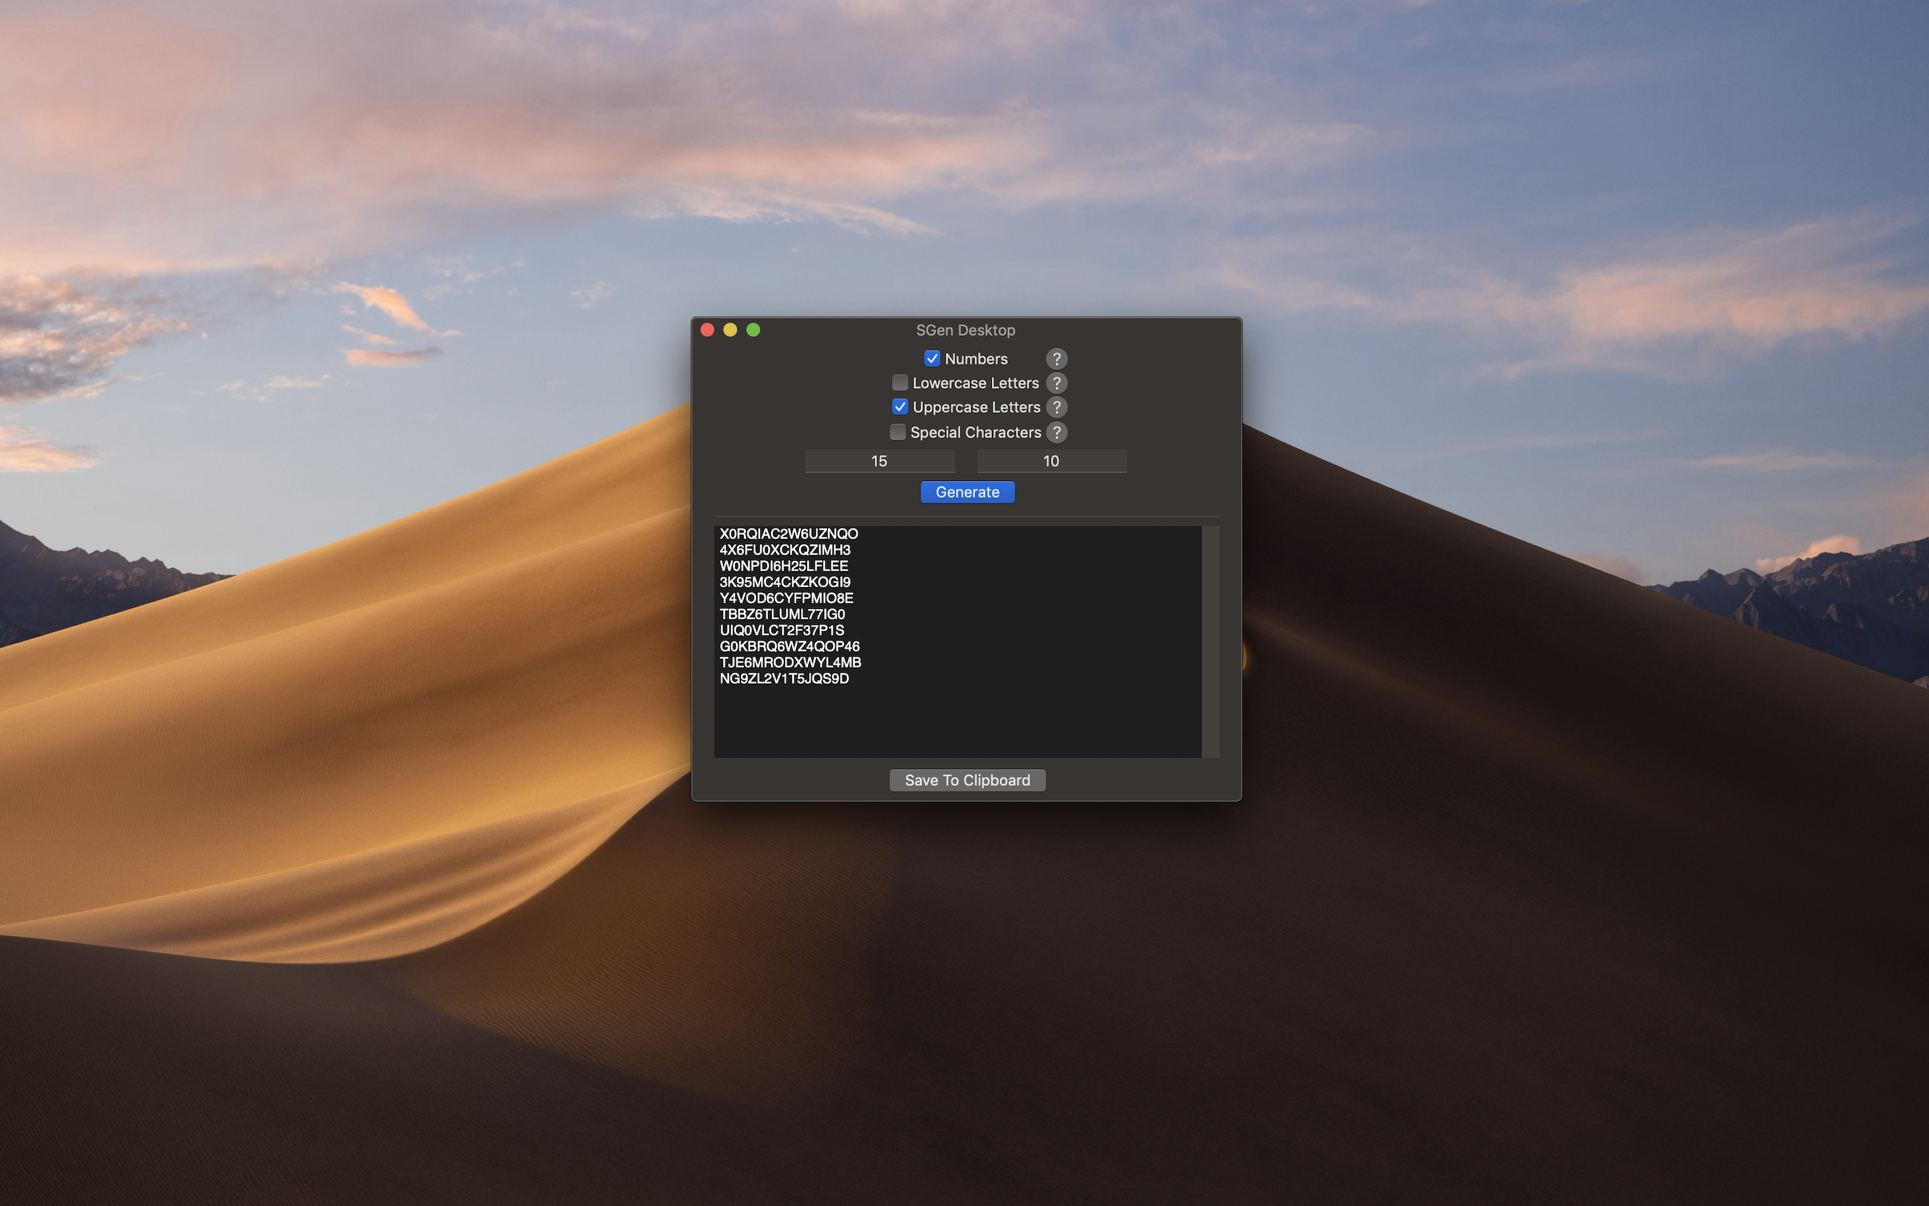Click generated string NG9ZL2V1T5JQS9D
Viewport: 1929px width, 1206px height.
tap(784, 679)
